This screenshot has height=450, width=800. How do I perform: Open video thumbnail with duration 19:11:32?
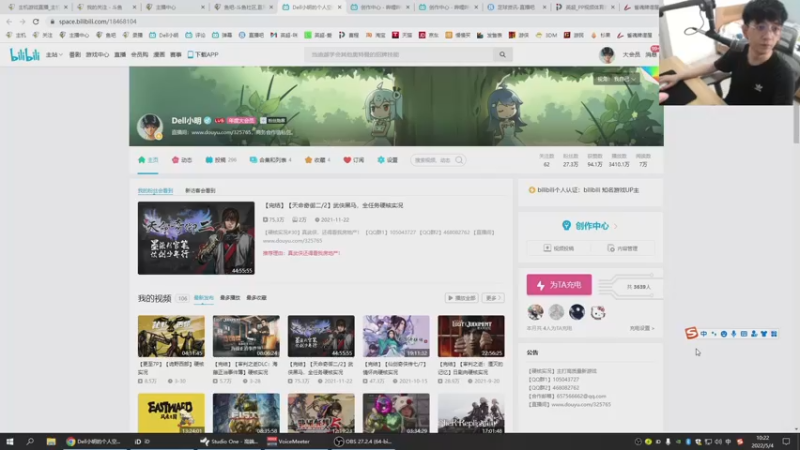coord(396,336)
